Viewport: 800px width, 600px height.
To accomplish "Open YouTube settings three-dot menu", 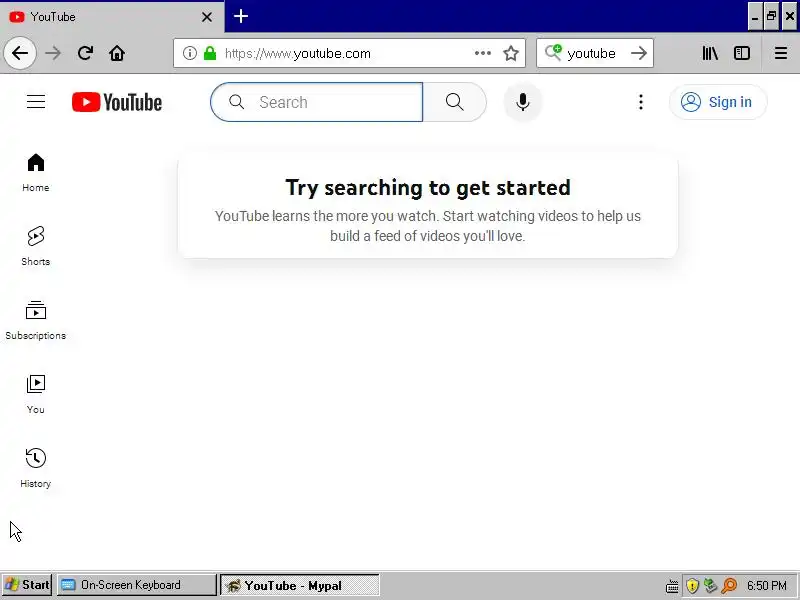I will tap(641, 102).
